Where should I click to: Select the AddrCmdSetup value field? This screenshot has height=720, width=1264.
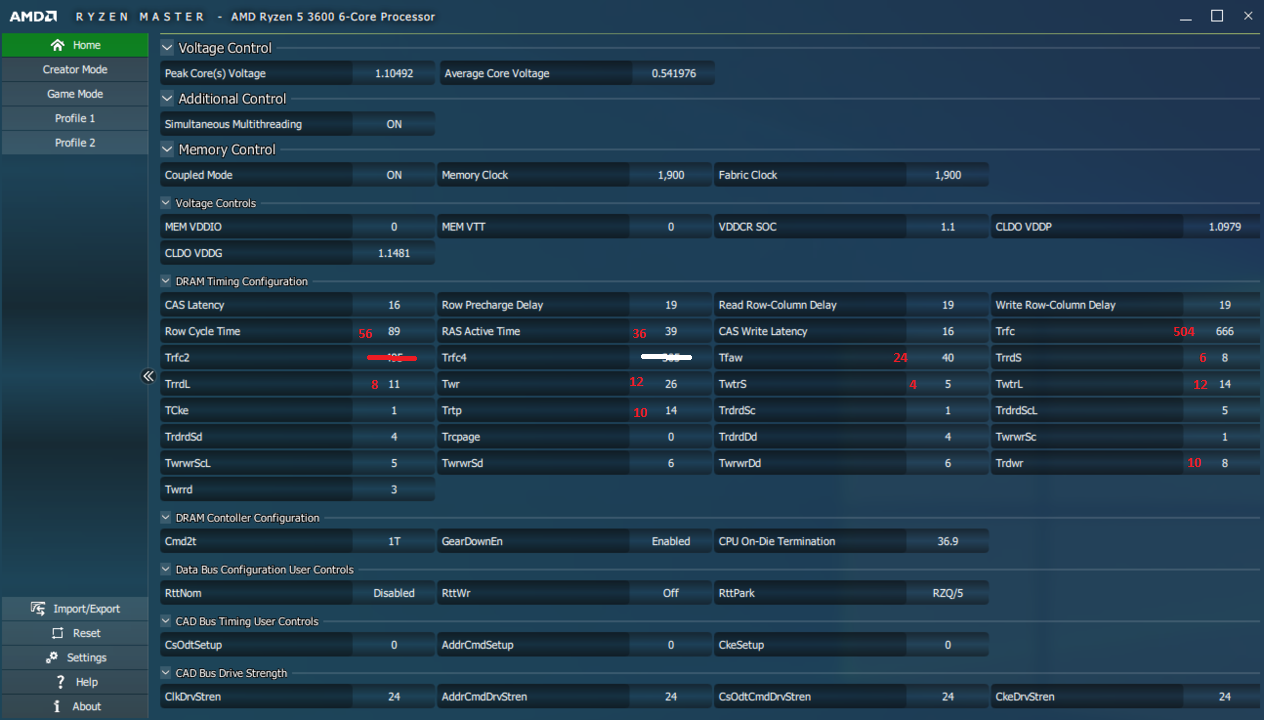pyautogui.click(x=671, y=645)
